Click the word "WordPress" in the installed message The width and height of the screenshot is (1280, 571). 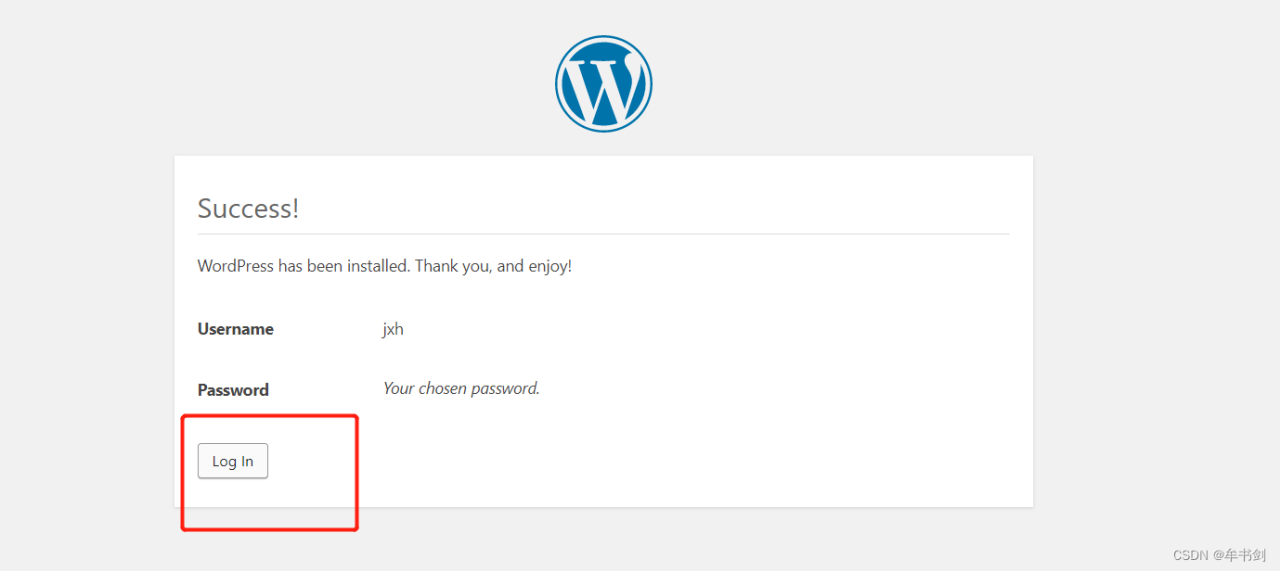tap(235, 266)
